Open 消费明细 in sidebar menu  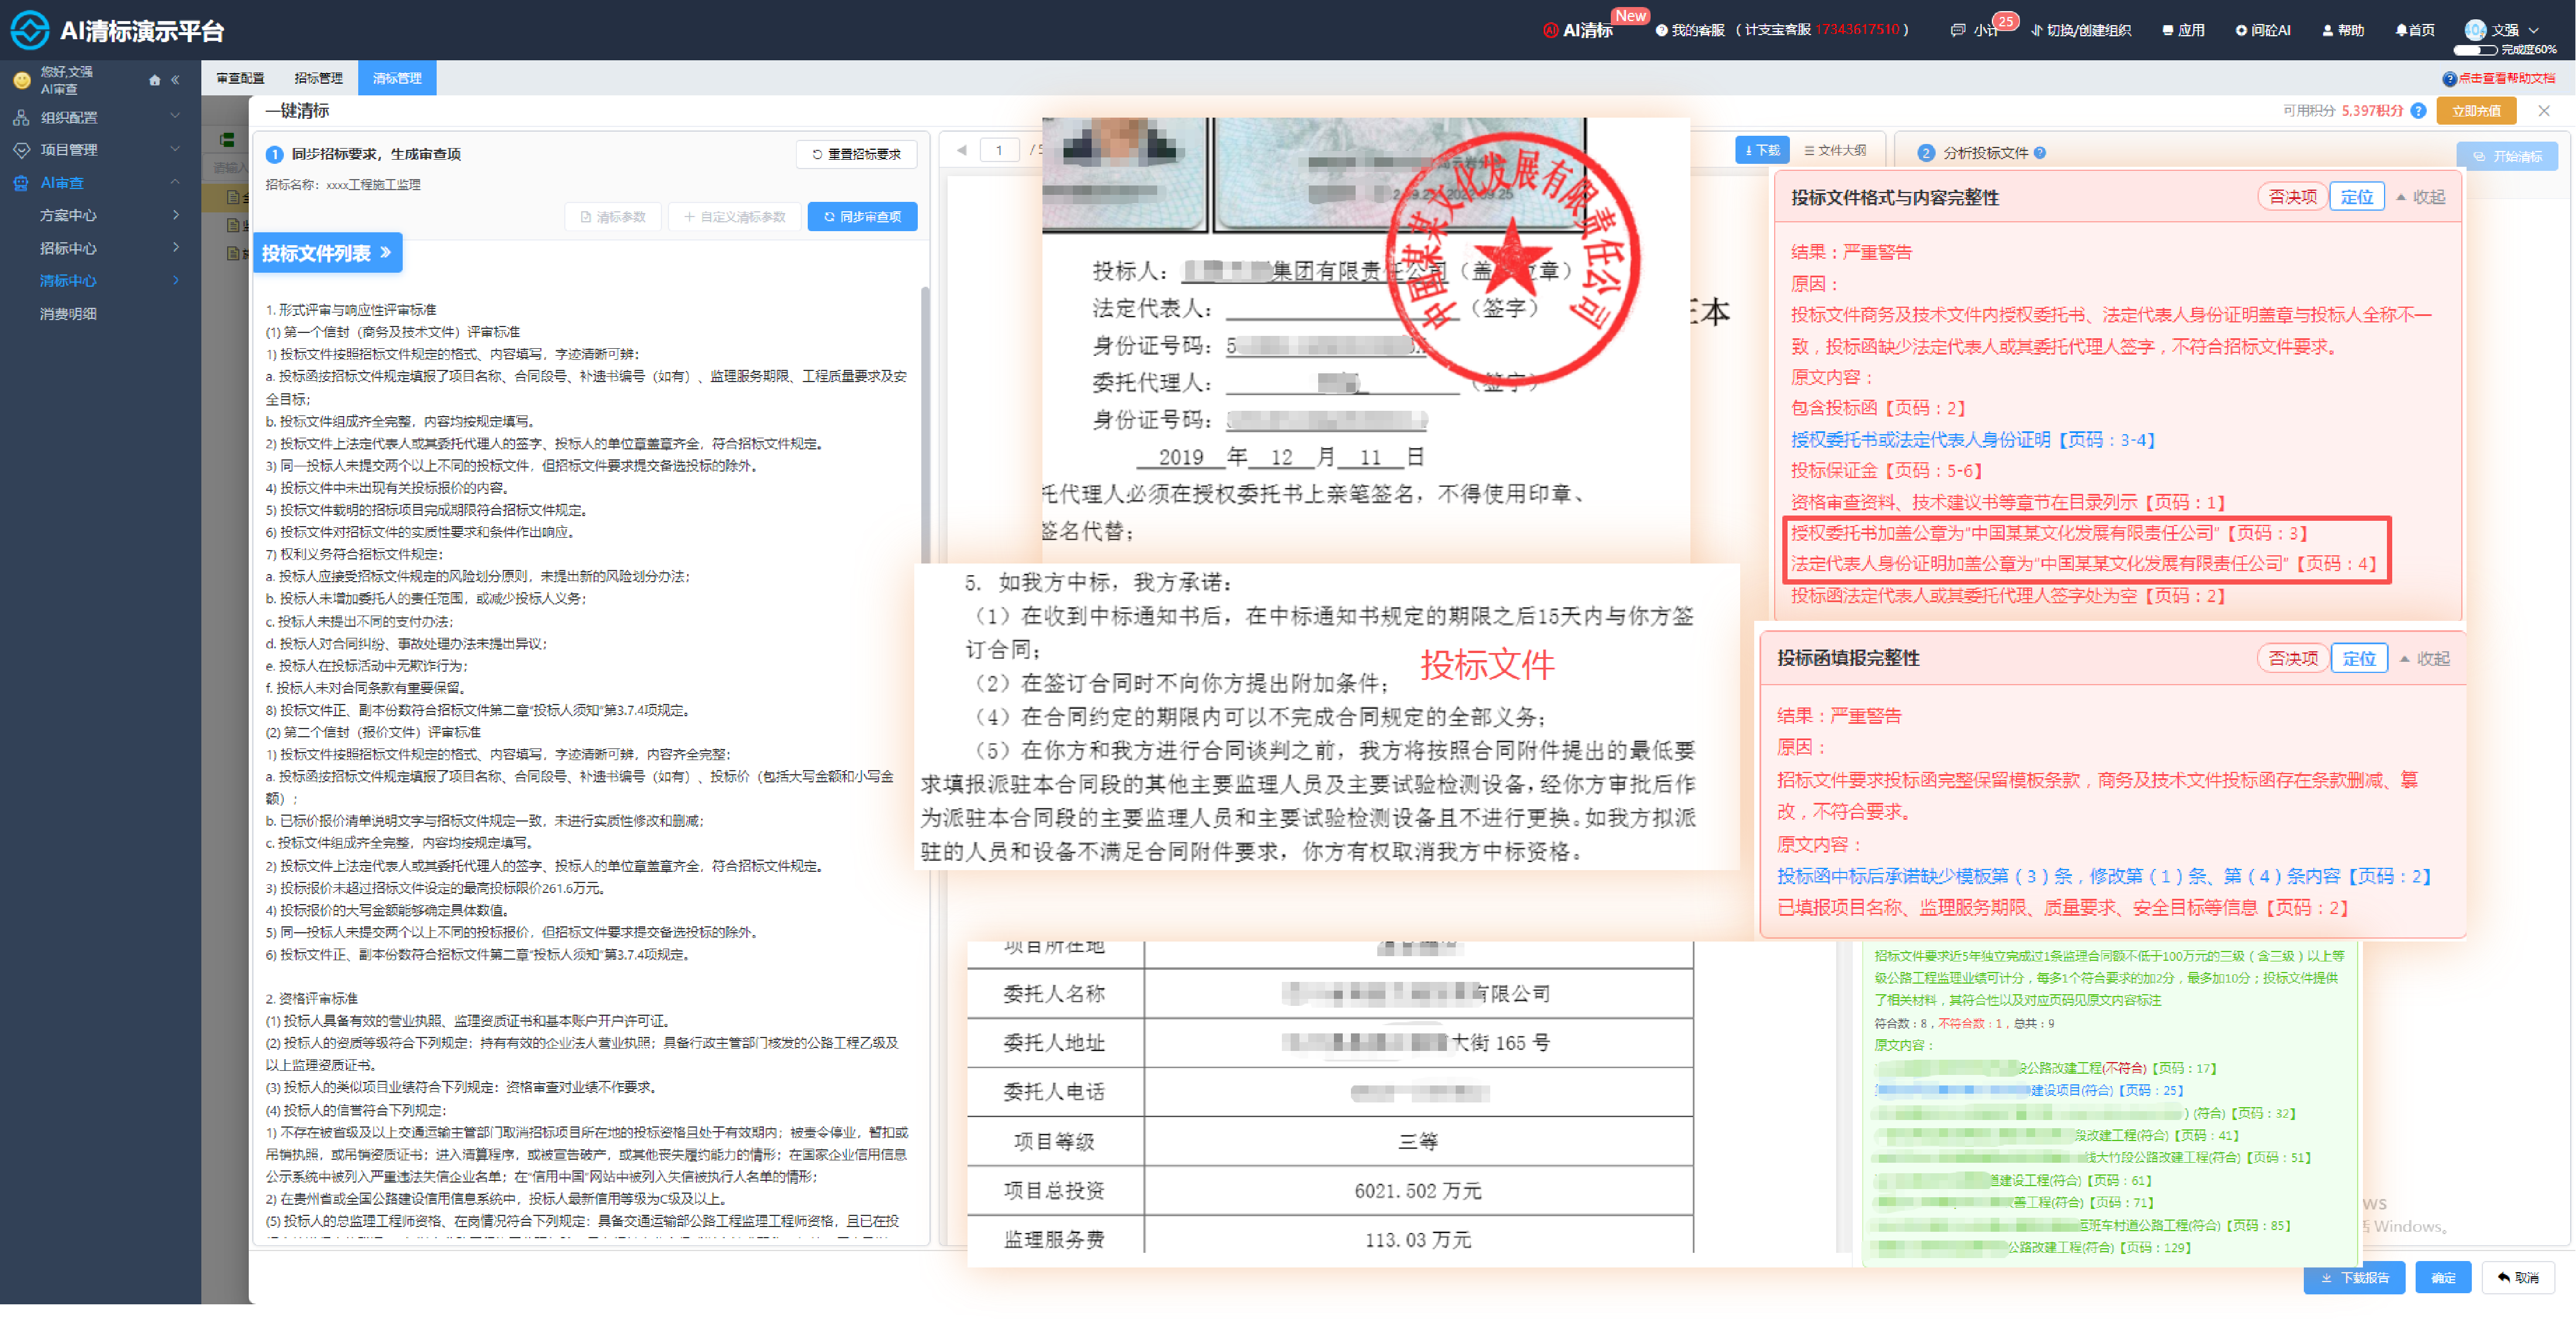tap(68, 314)
